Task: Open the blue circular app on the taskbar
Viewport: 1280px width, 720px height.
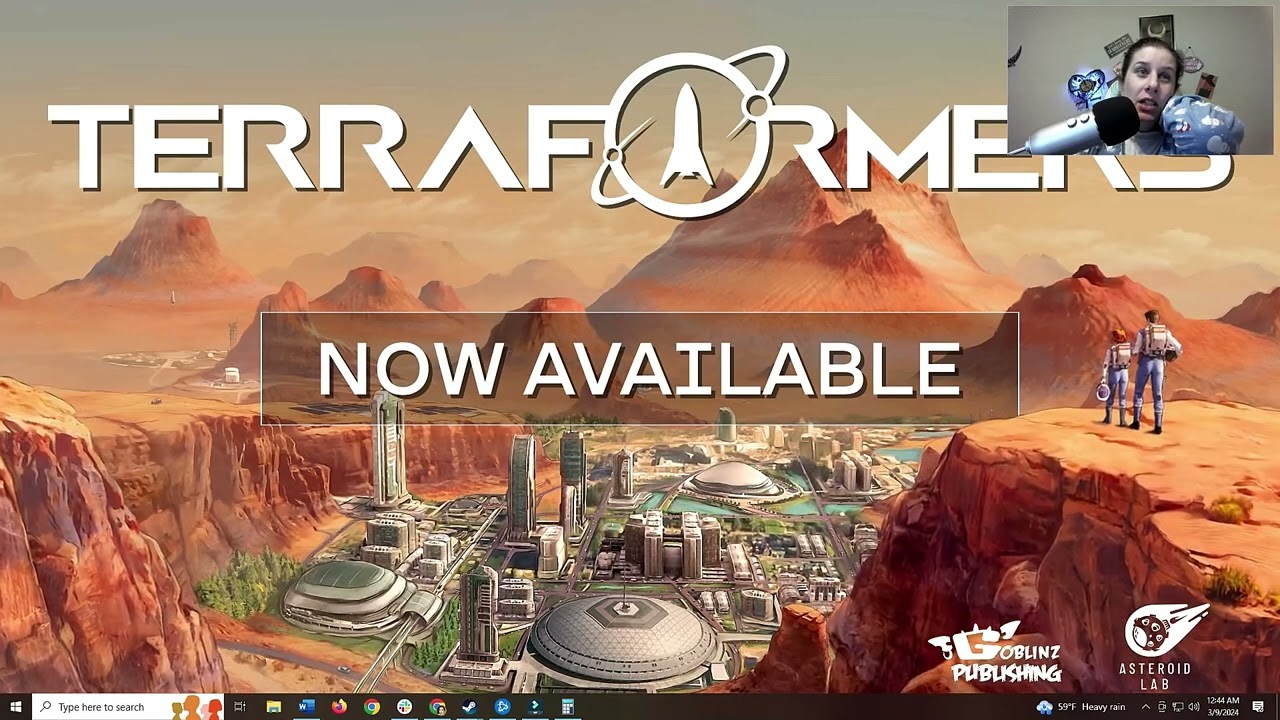Action: pyautogui.click(x=503, y=707)
